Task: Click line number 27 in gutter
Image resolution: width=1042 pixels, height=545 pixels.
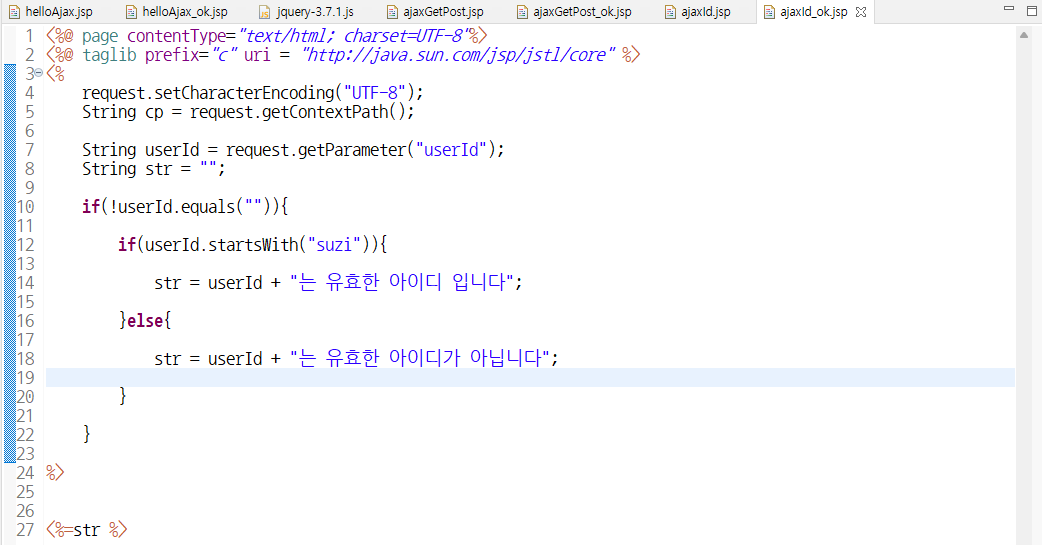Action: pos(25,530)
